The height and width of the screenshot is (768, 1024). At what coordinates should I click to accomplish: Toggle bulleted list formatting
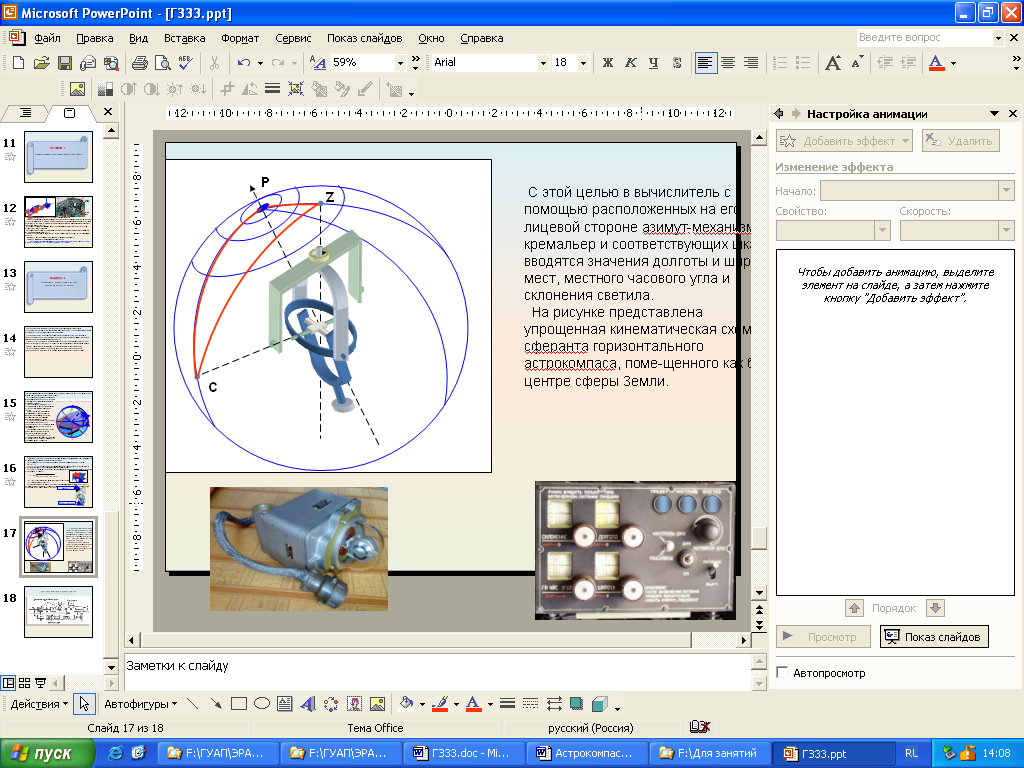tap(803, 63)
